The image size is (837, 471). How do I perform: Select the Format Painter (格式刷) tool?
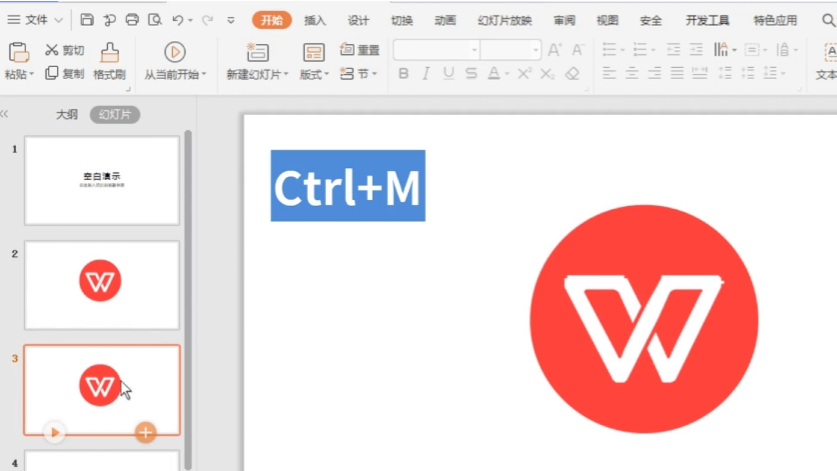coord(109,61)
